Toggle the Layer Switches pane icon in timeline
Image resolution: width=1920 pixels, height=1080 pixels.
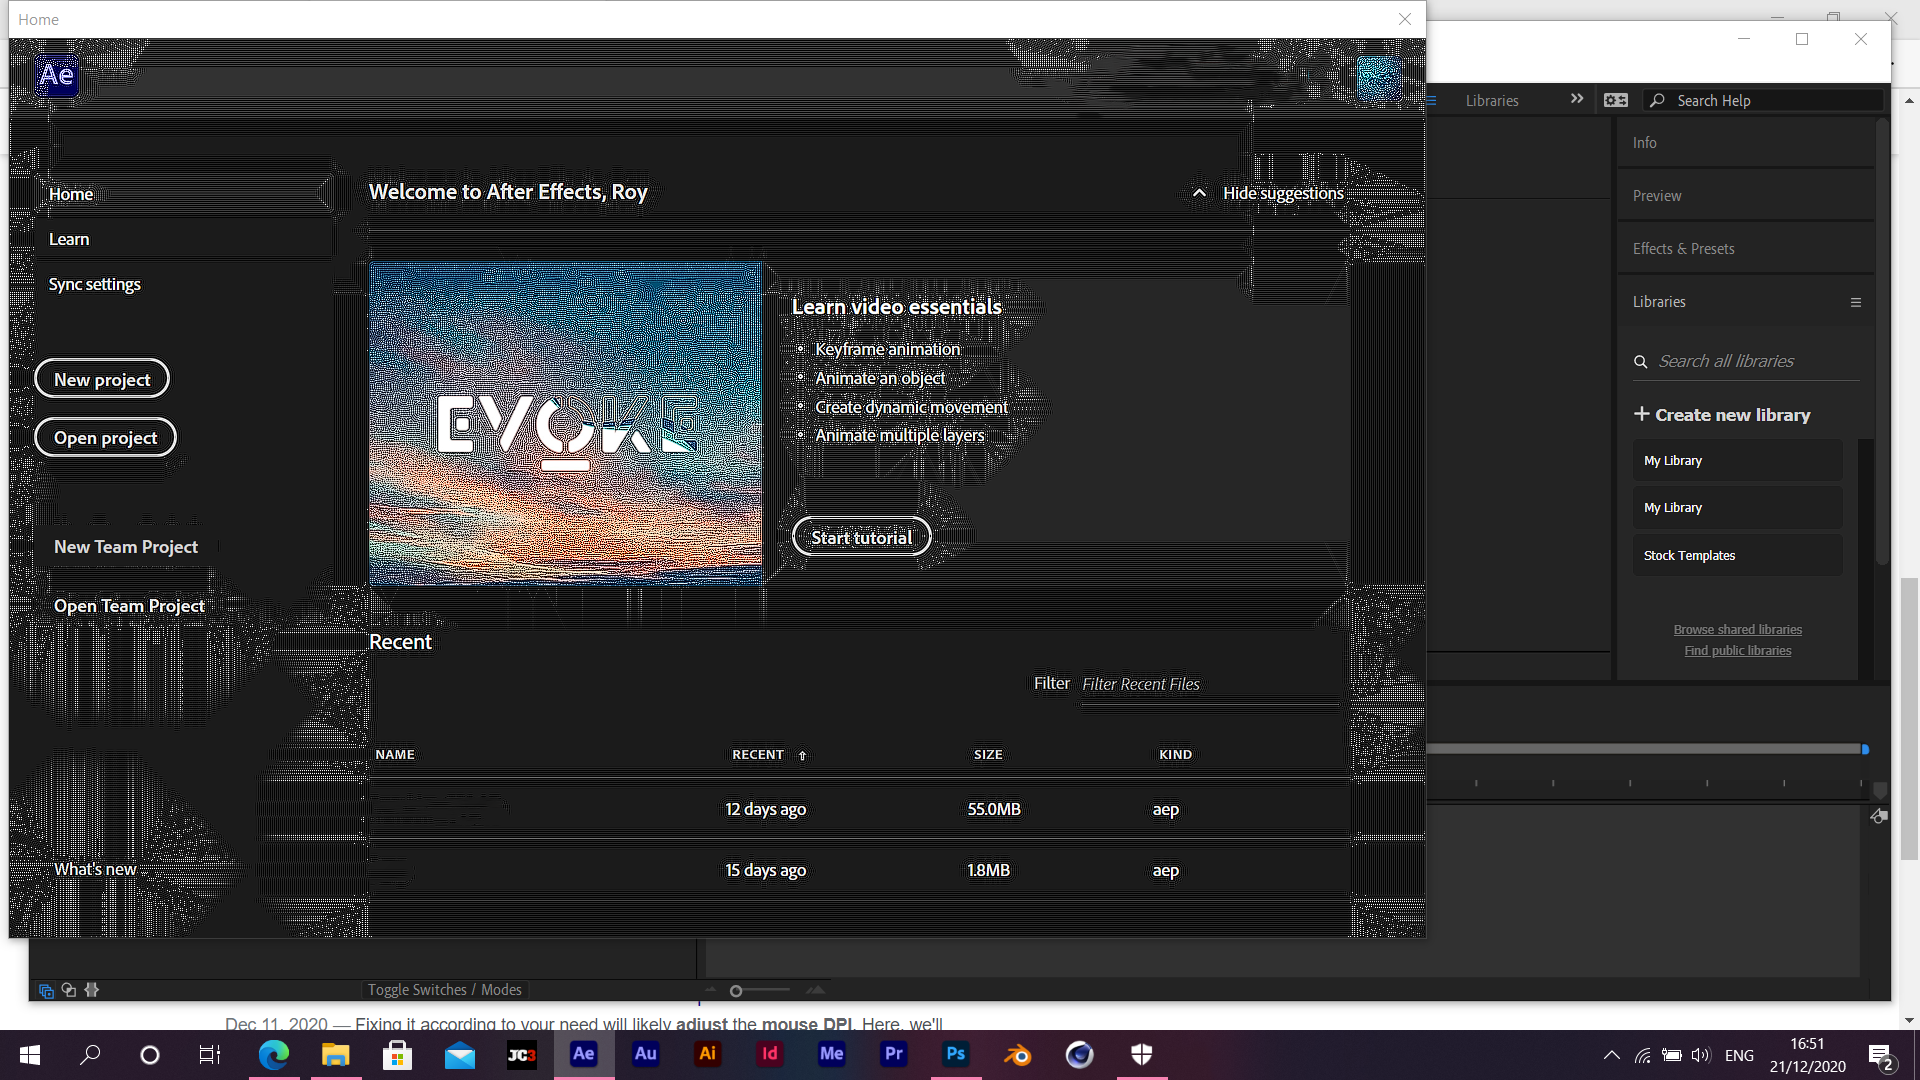46,990
